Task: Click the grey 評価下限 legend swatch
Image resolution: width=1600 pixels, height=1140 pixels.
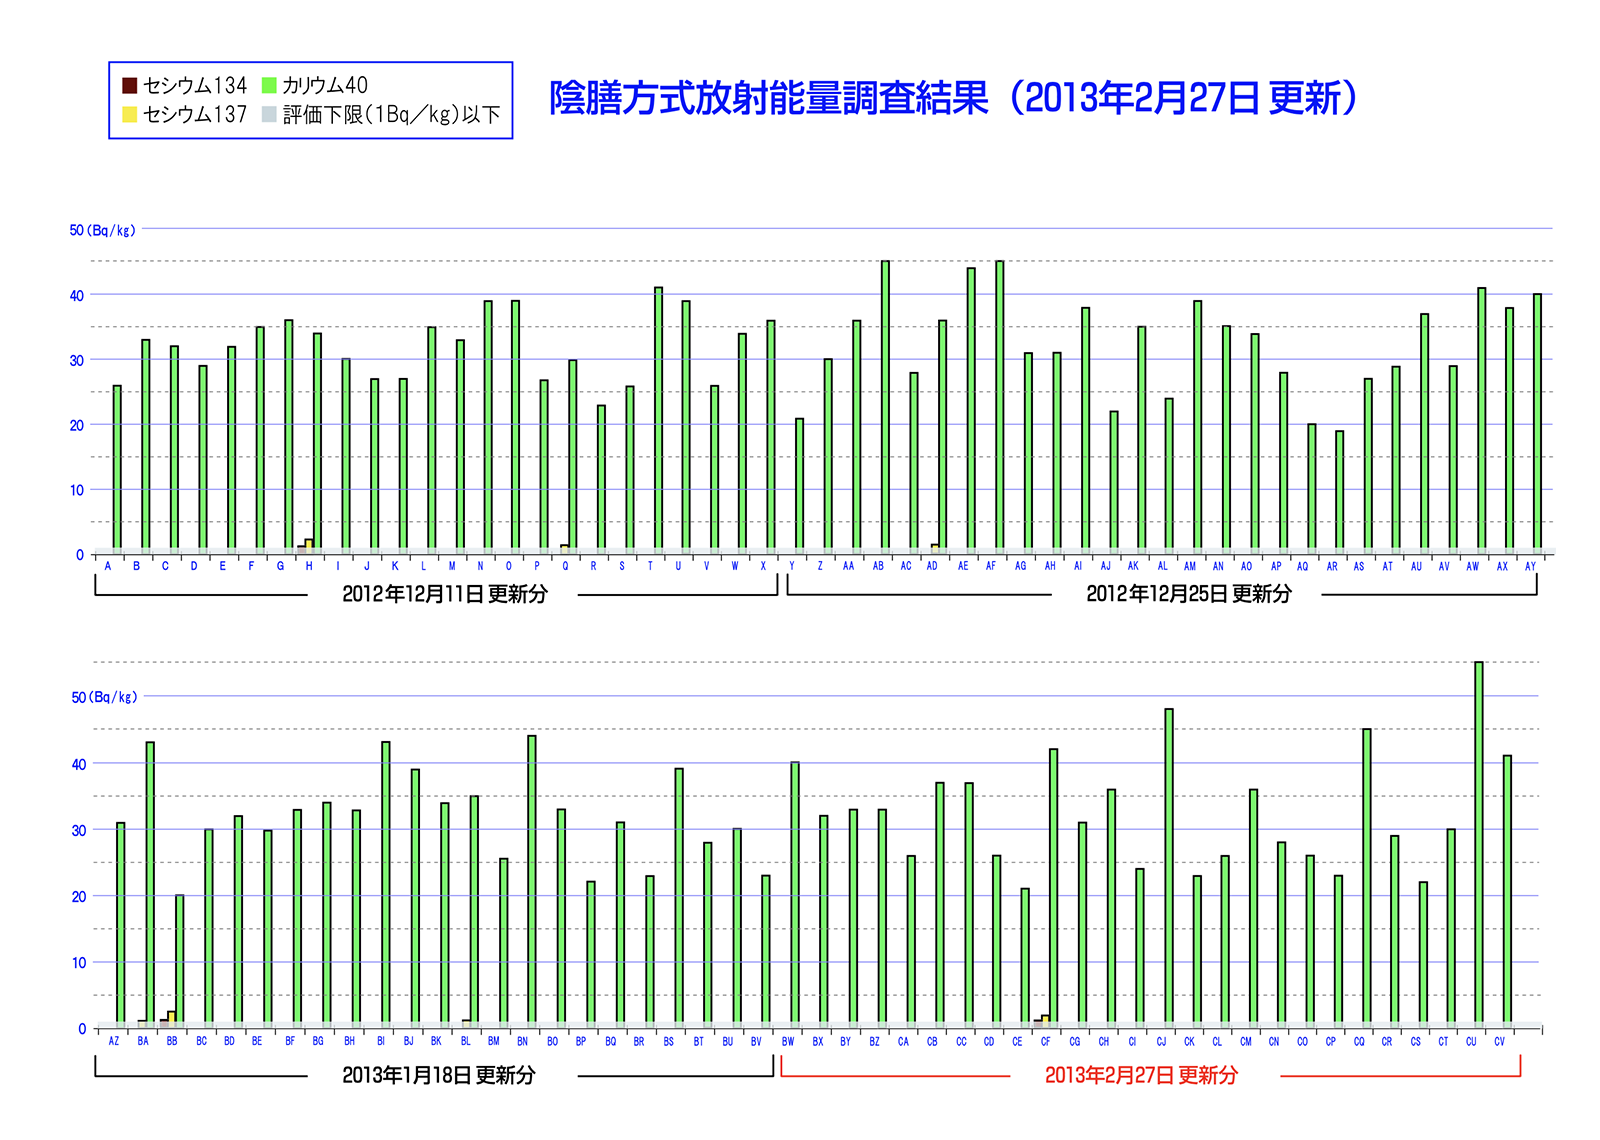Action: pyautogui.click(x=269, y=114)
